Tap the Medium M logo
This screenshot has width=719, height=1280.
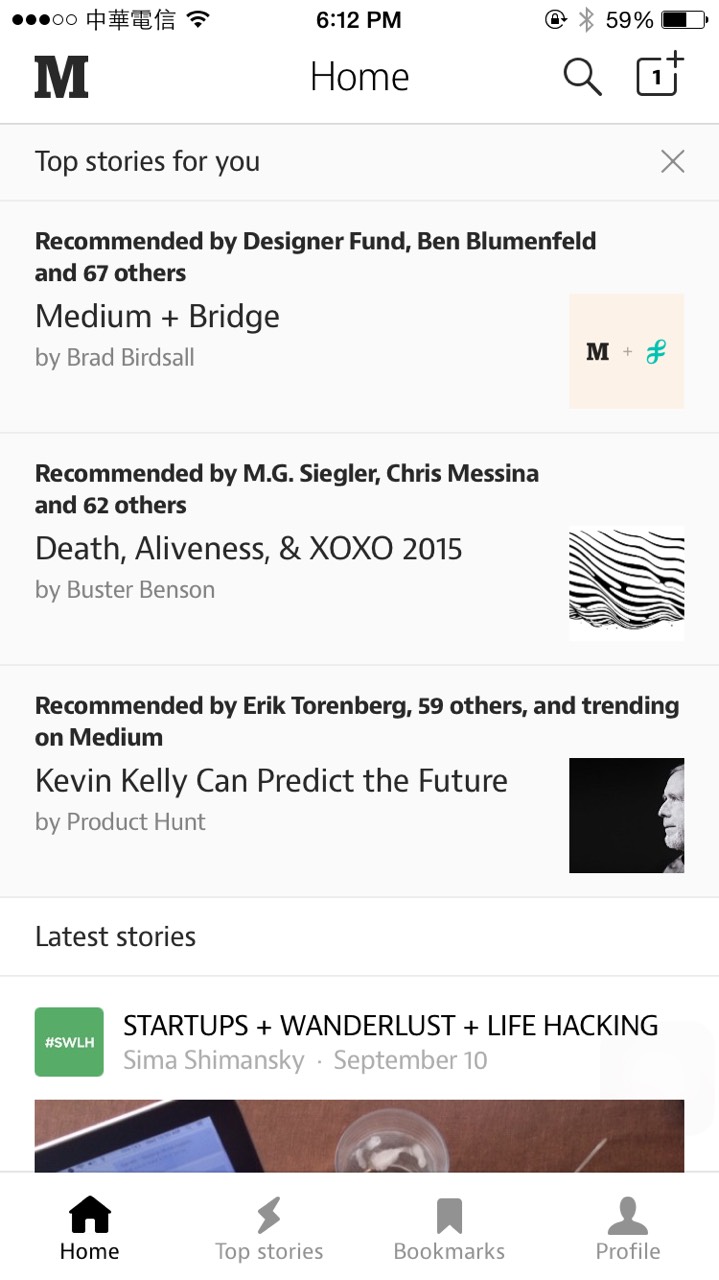coord(62,77)
